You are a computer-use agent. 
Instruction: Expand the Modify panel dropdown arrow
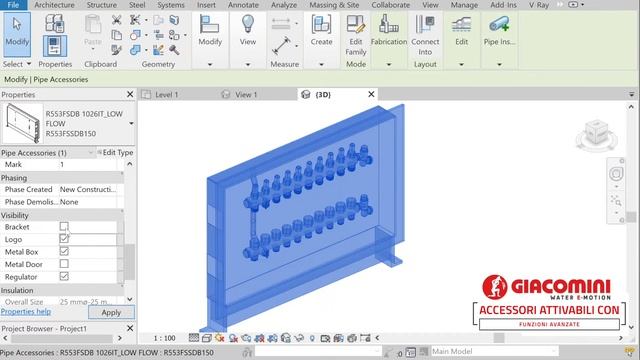[x=210, y=64]
